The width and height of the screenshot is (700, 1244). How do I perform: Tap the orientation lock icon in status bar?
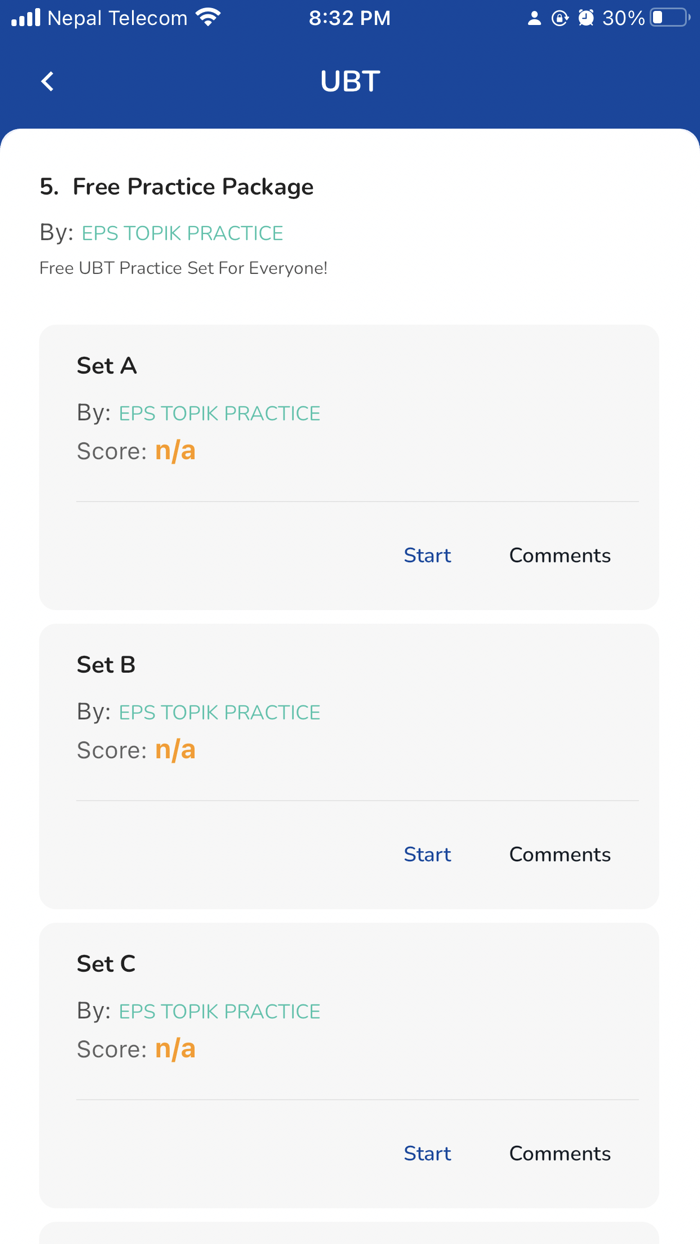[x=560, y=16]
